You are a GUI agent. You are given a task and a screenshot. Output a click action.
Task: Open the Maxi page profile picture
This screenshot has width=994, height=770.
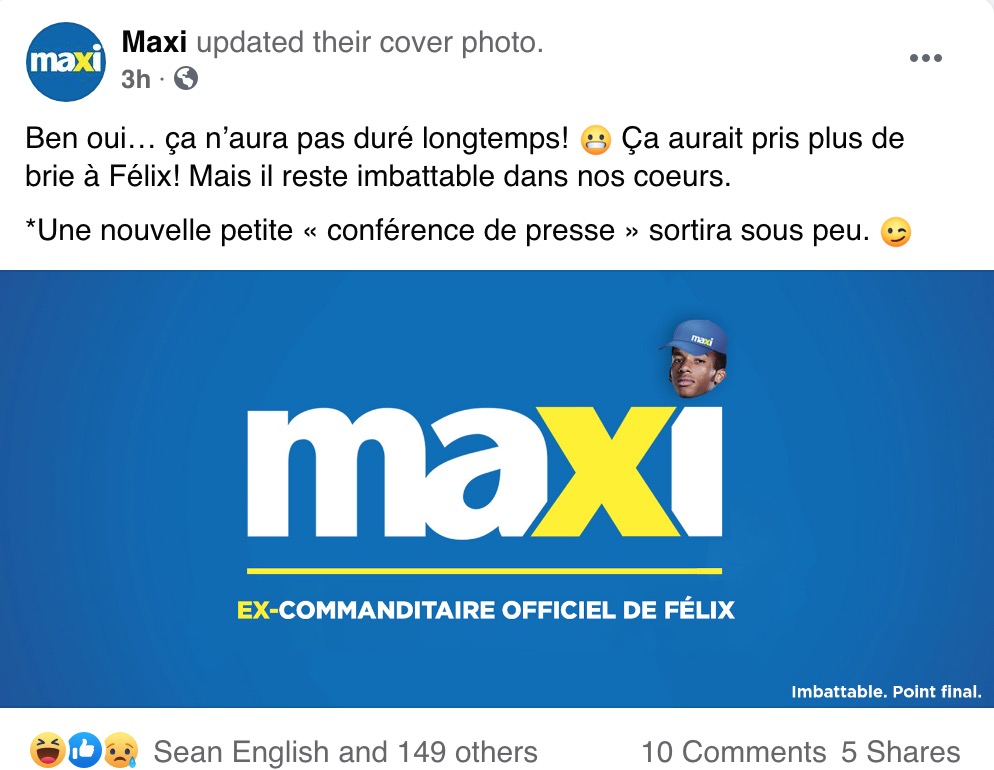coord(66,61)
